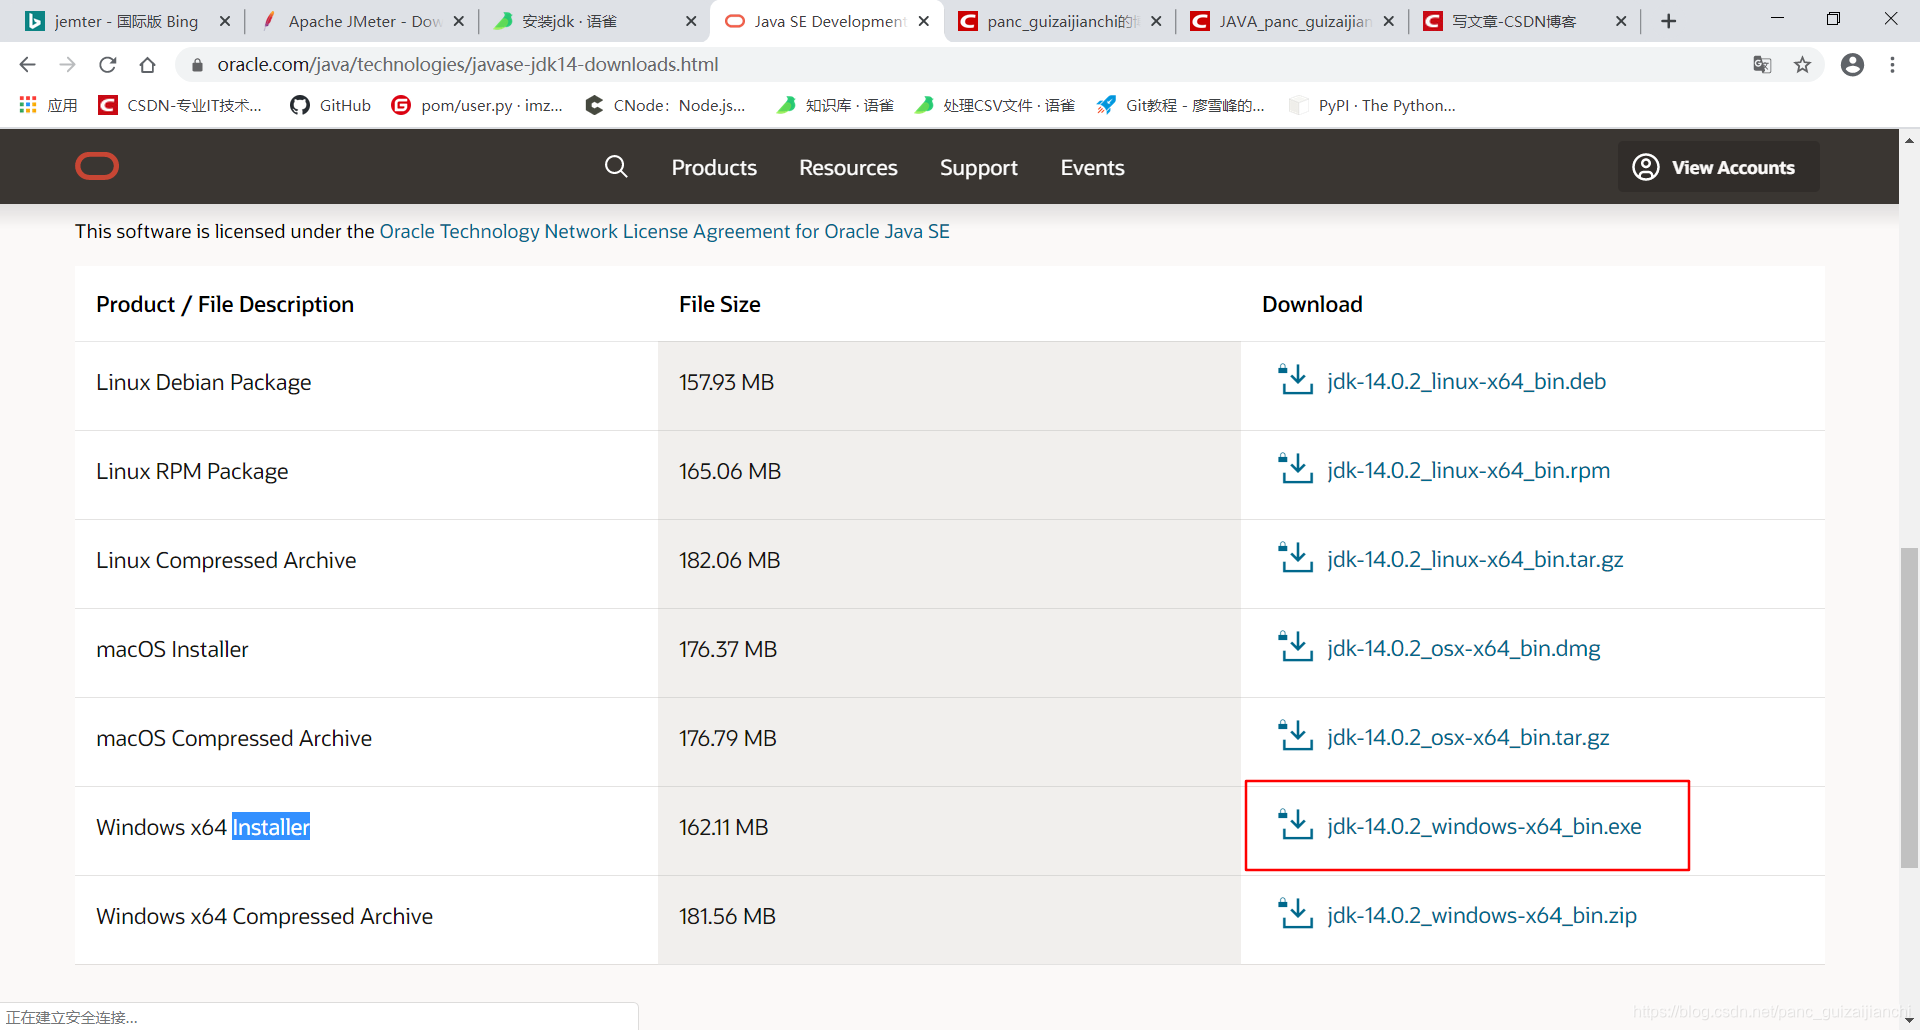Open the Resources menu
The width and height of the screenshot is (1920, 1030).
pyautogui.click(x=848, y=167)
